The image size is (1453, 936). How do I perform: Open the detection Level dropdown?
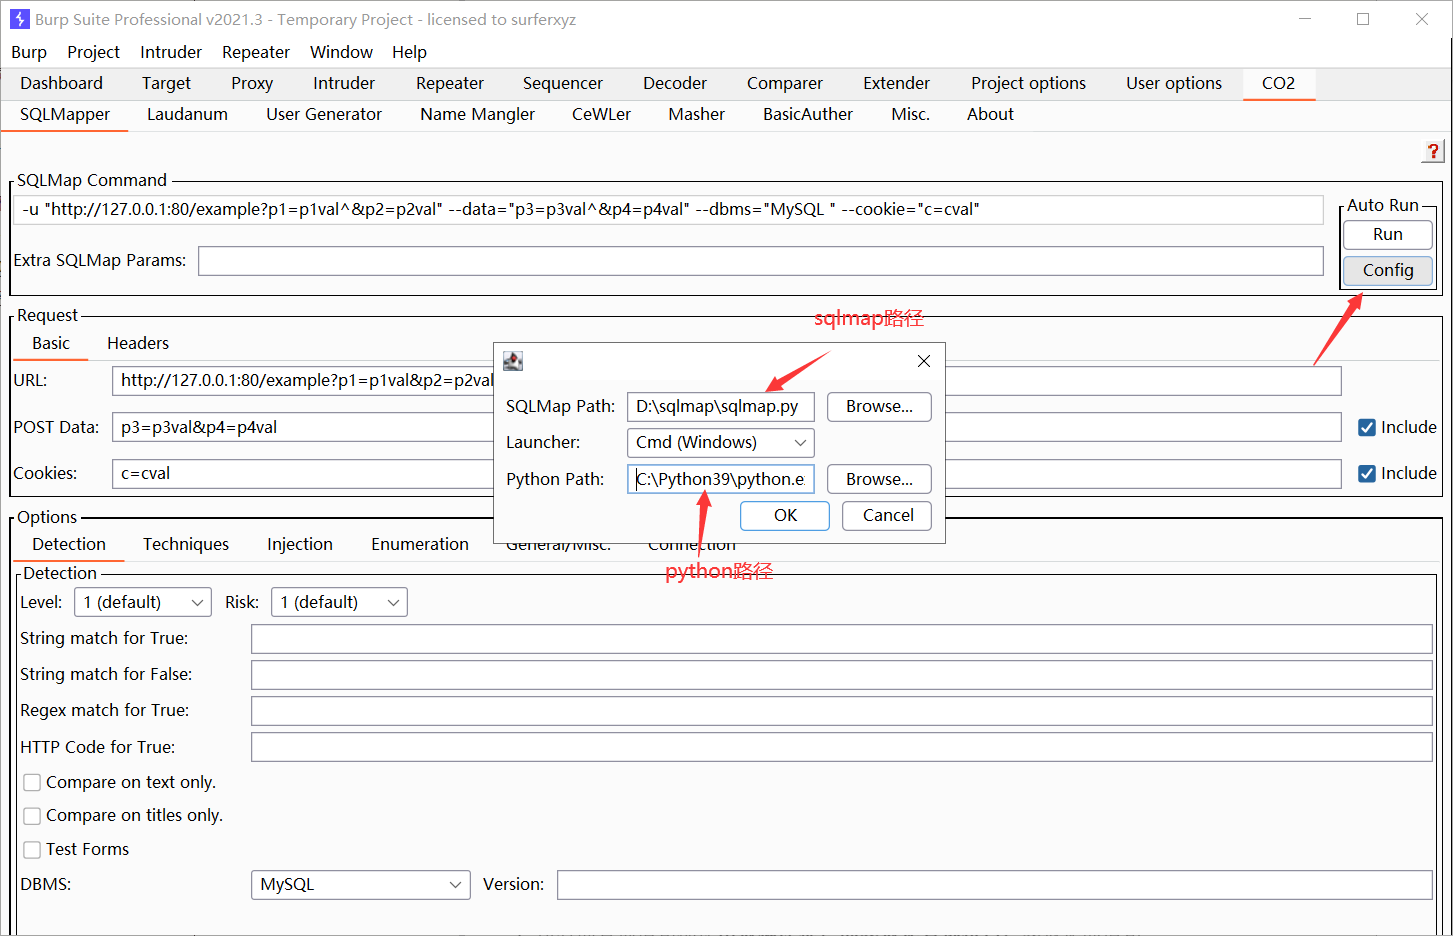(x=142, y=602)
